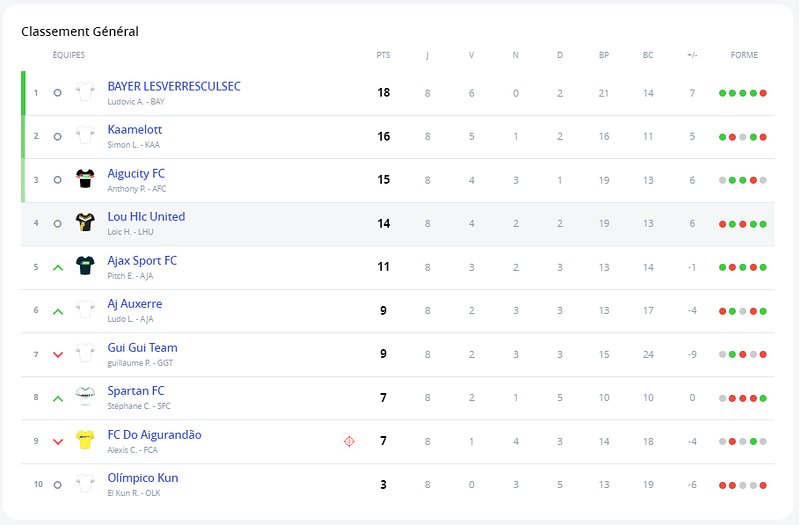The width and height of the screenshot is (800, 525).
Task: Open the Olímpico Kun team link
Action: [143, 478]
